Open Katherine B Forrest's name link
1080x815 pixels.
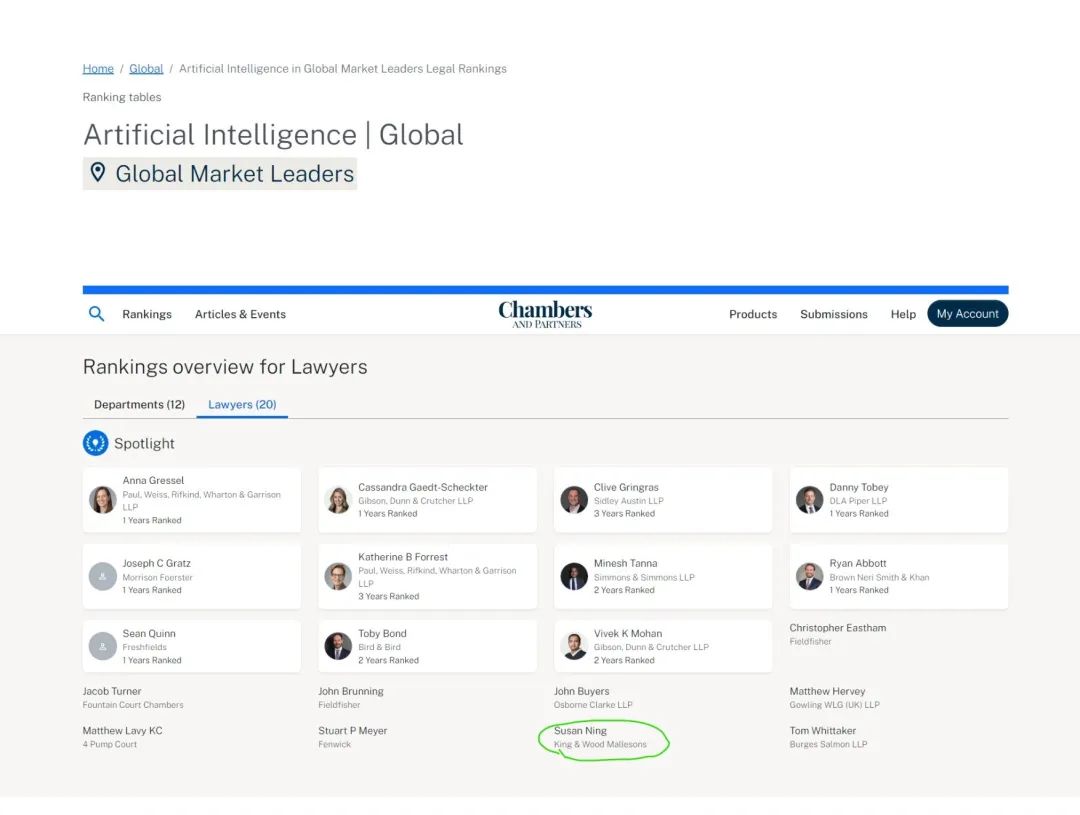pyautogui.click(x=403, y=557)
